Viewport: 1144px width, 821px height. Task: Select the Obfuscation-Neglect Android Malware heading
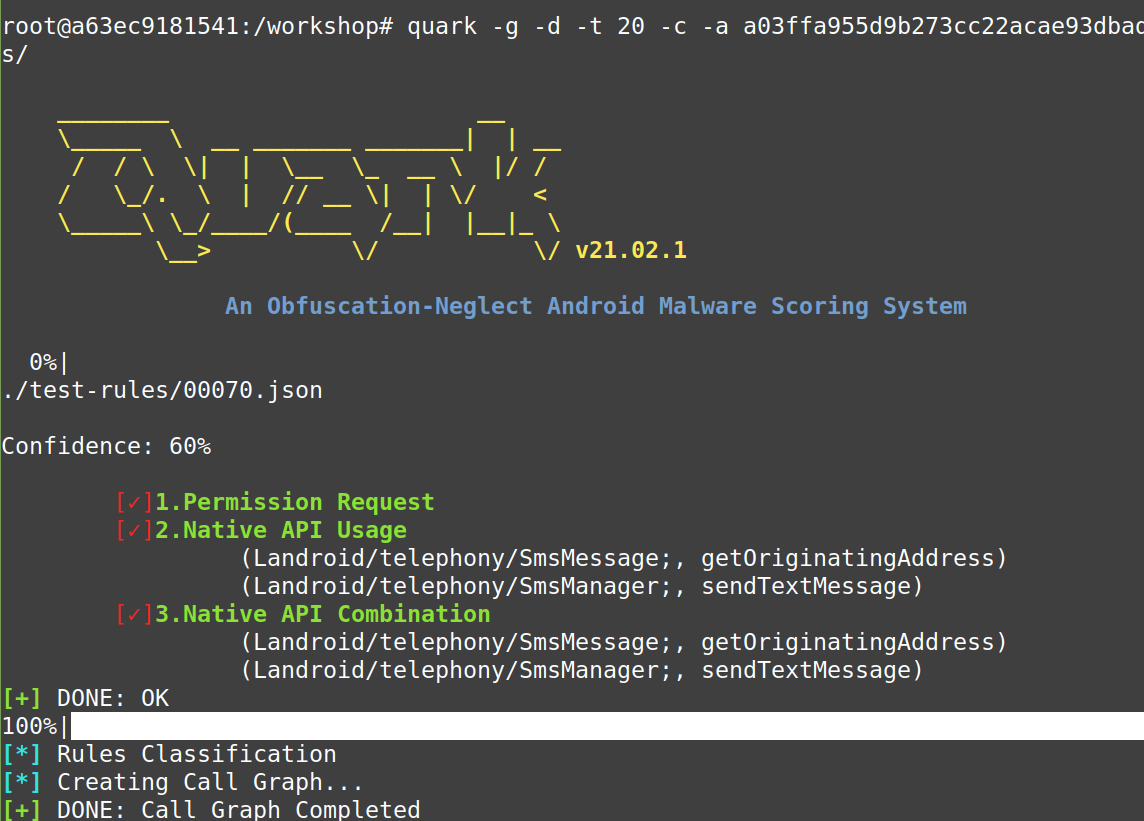click(x=595, y=305)
